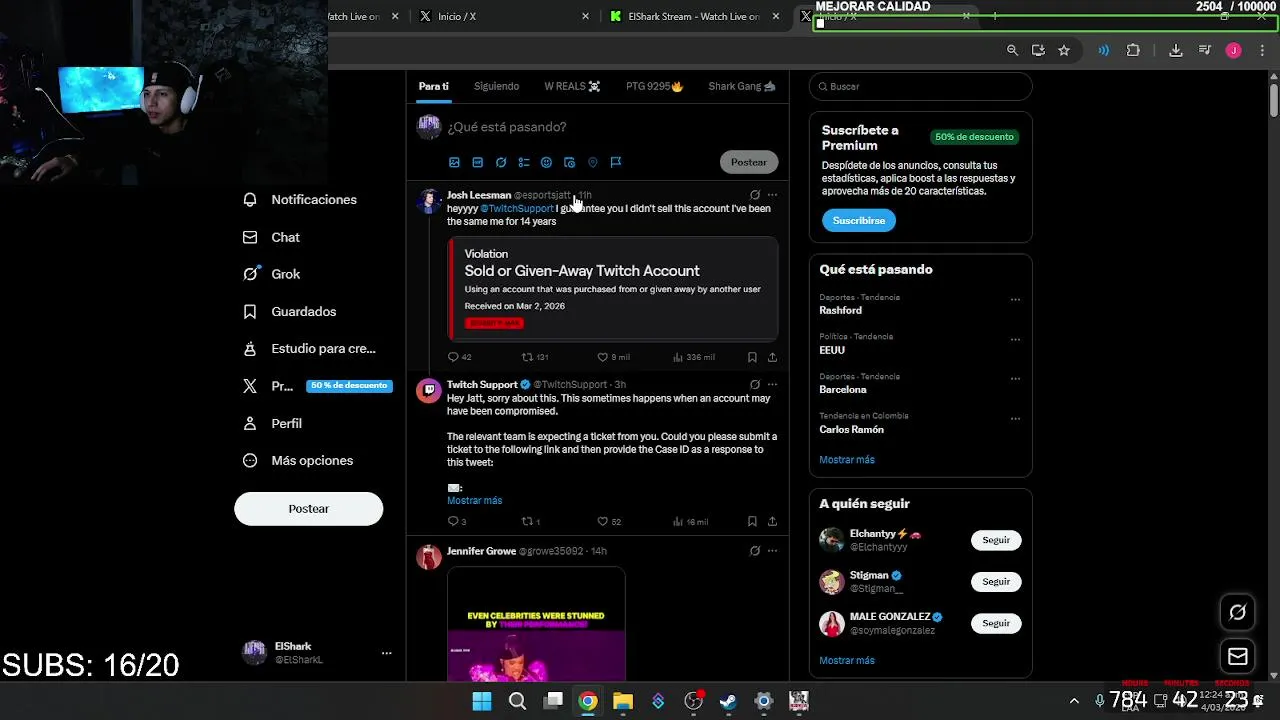Open browser extensions puzzle icon
This screenshot has height=720, width=1280.
1133,50
